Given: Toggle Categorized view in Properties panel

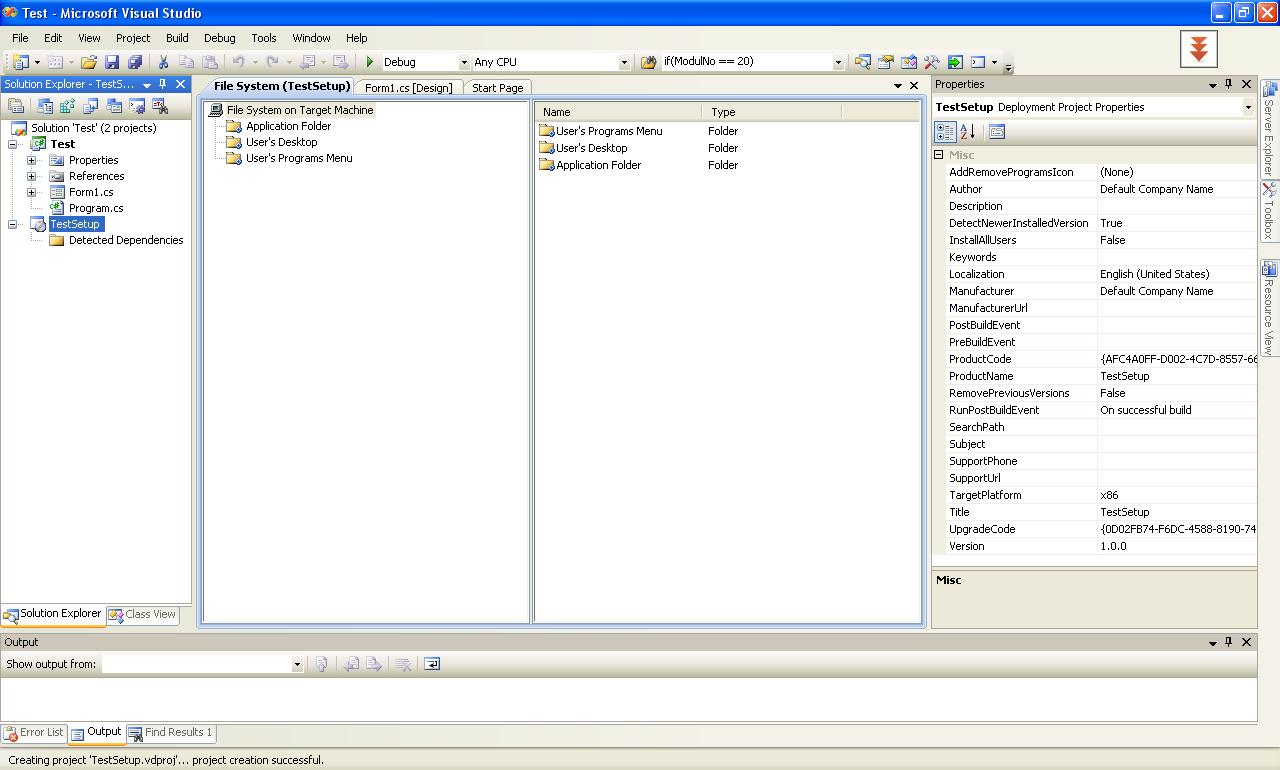Looking at the screenshot, I should pos(945,131).
